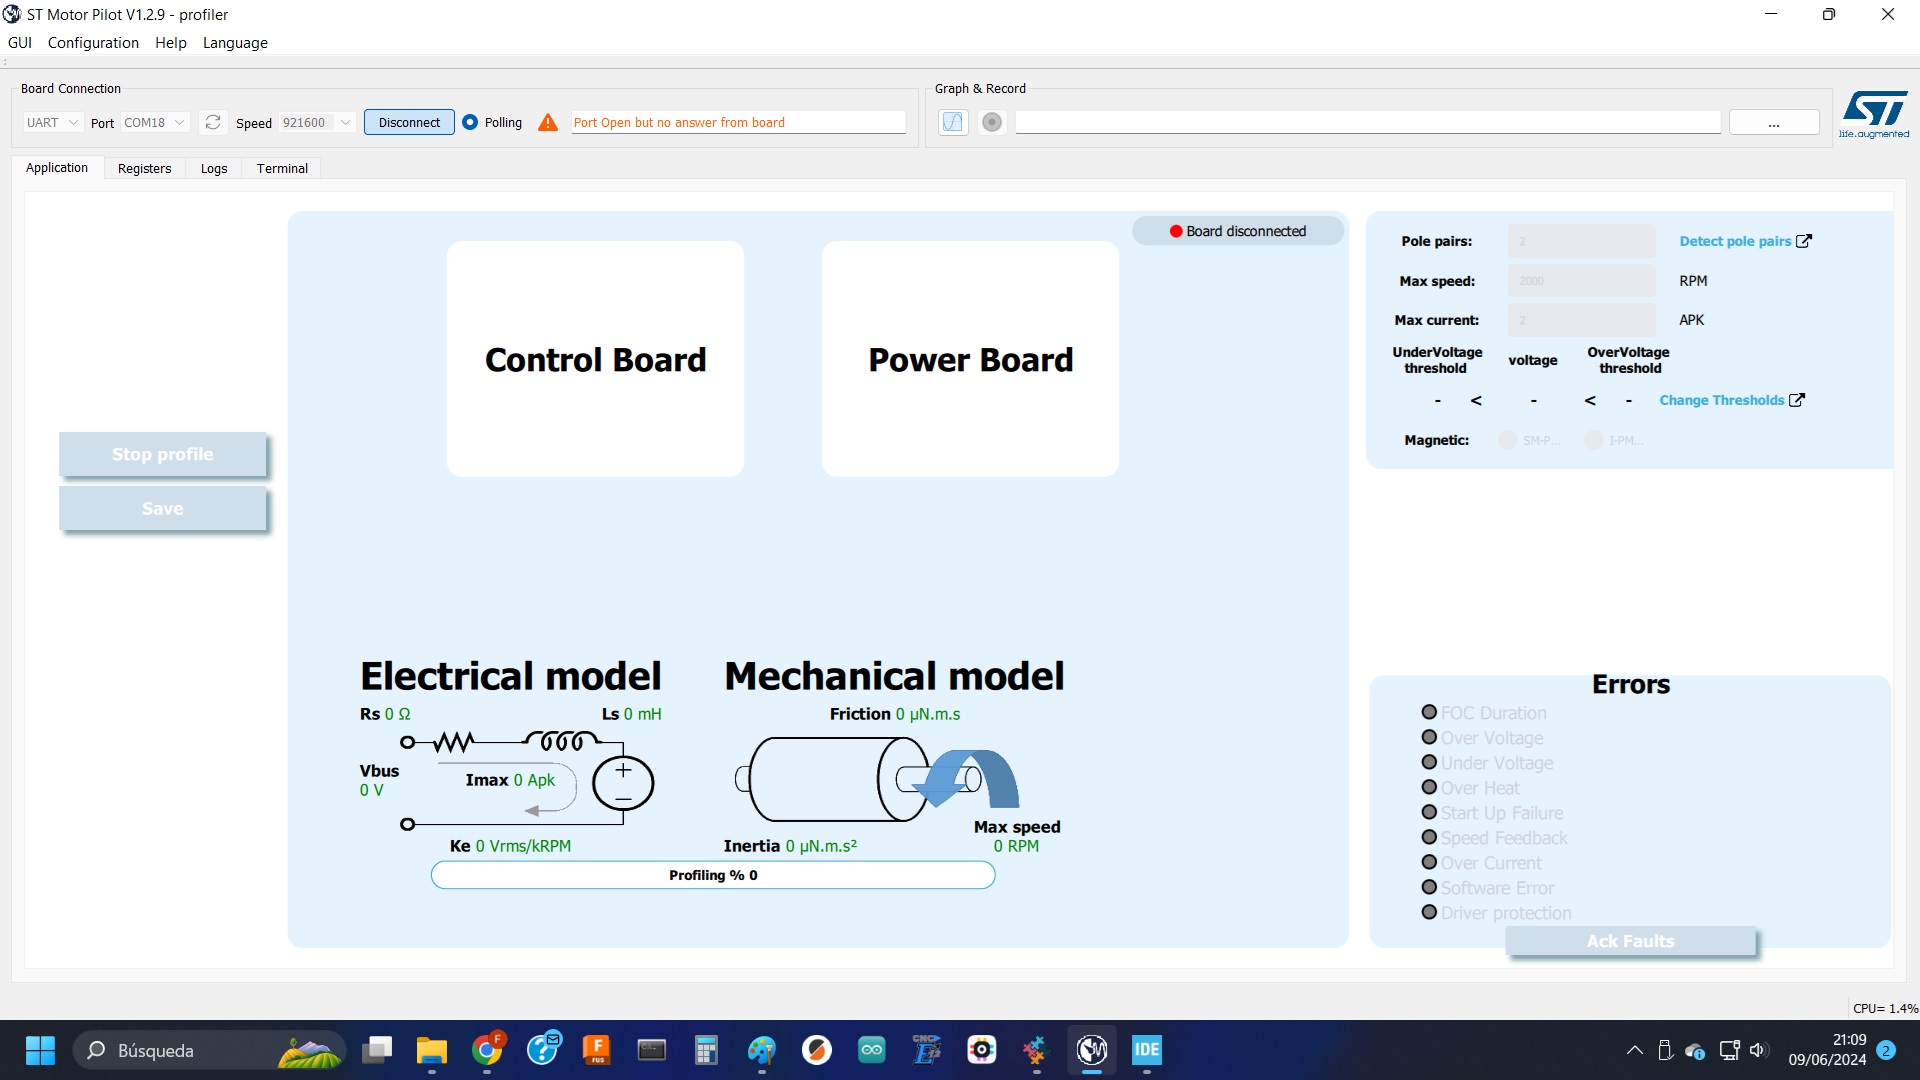The width and height of the screenshot is (1920, 1080).
Task: Select the SM-P magnetic radio button
Action: coord(1509,439)
